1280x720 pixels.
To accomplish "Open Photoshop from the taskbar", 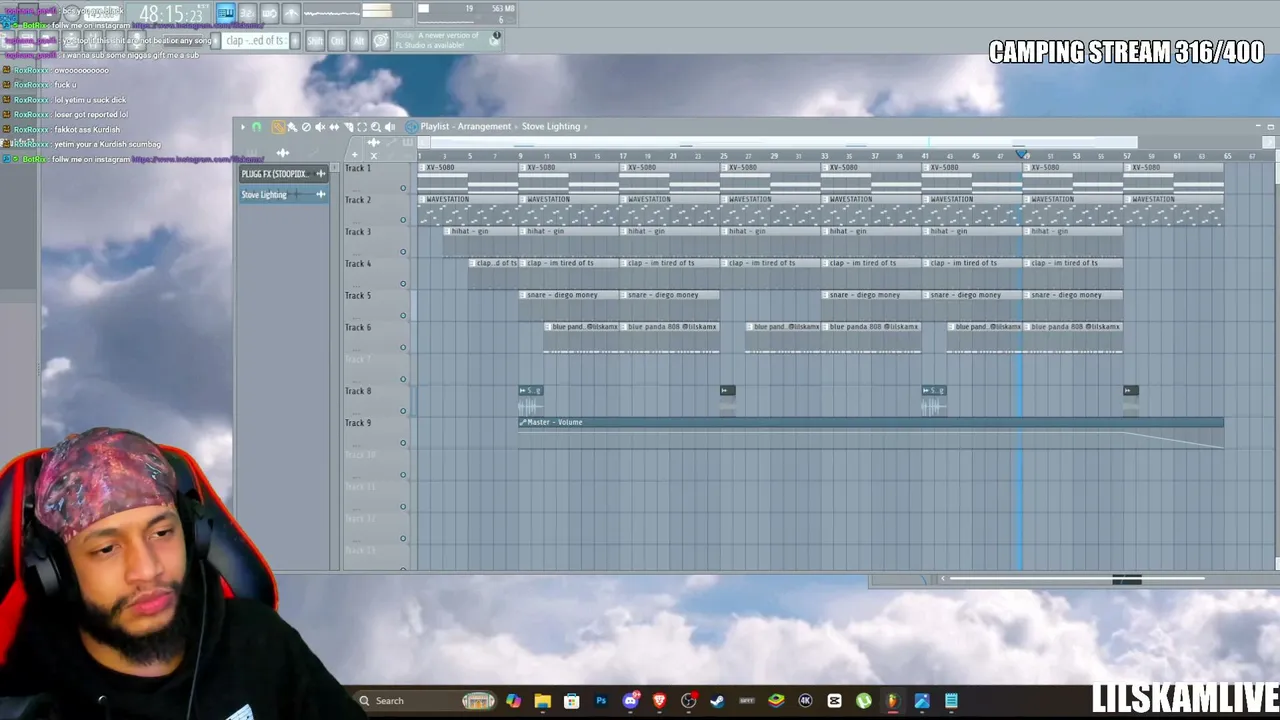I will point(601,701).
